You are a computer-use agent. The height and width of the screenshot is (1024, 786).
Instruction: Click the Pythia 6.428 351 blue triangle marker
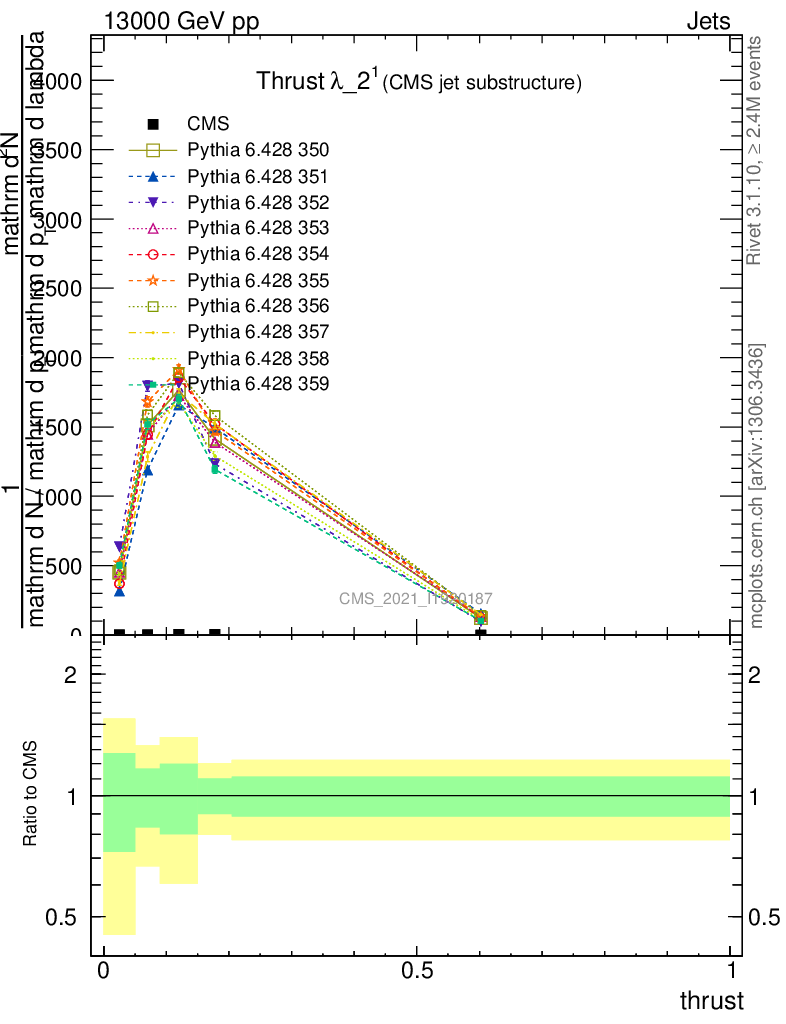[x=153, y=176]
